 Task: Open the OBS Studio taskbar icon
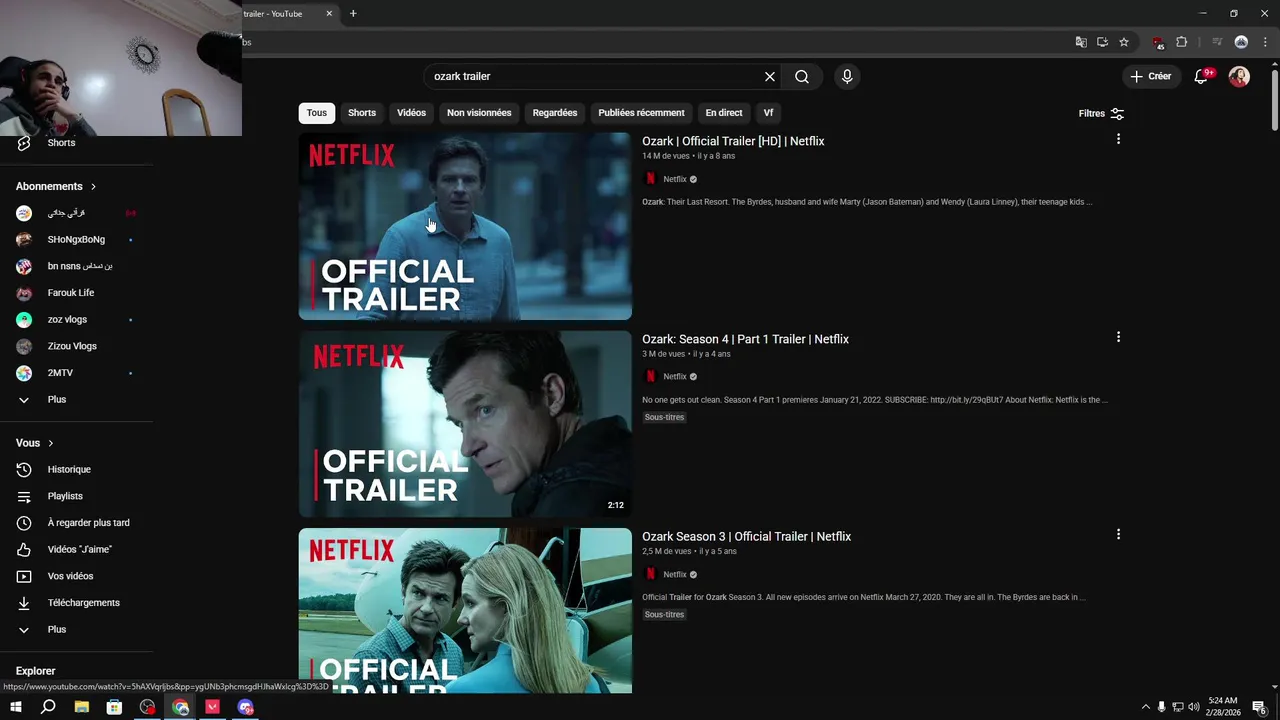pyautogui.click(x=148, y=707)
